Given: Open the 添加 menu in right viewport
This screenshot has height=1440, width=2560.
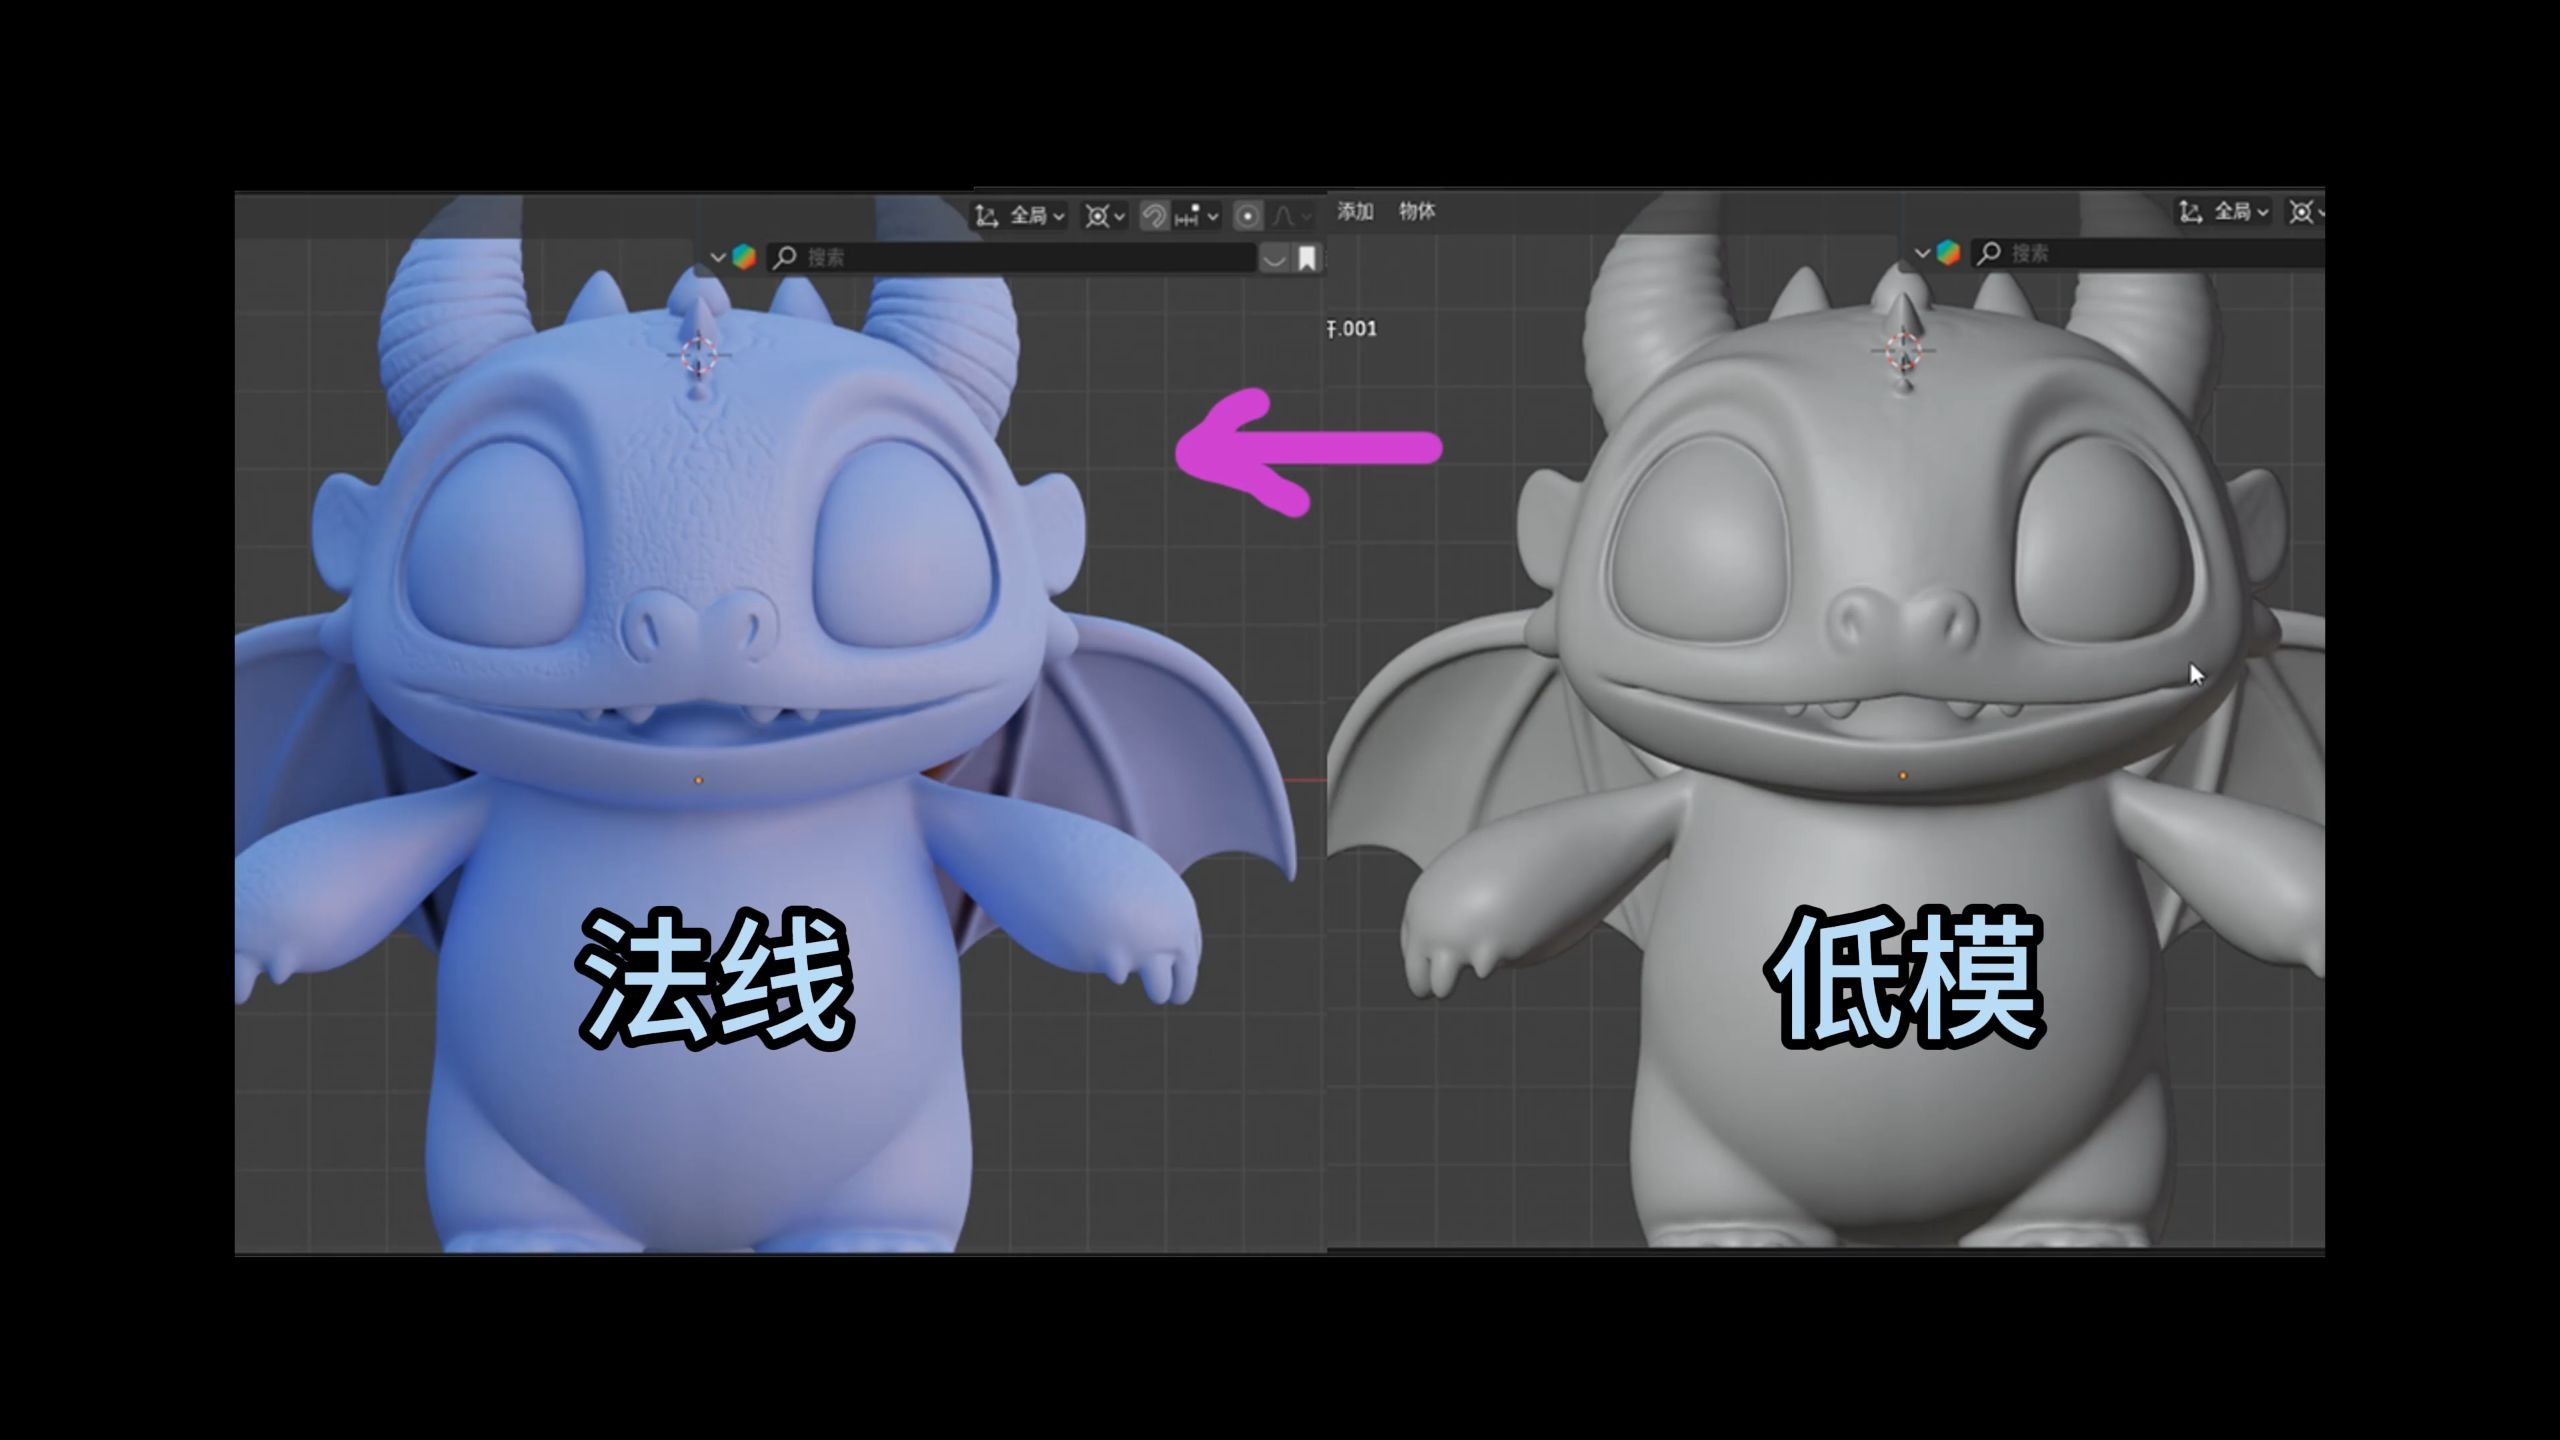Looking at the screenshot, I should pos(1356,212).
